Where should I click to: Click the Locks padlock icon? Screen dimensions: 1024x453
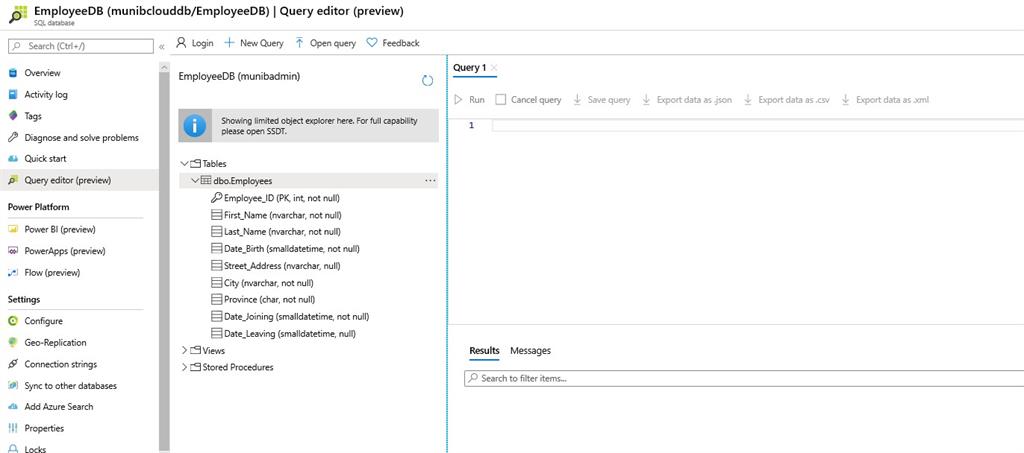[x=12, y=448]
